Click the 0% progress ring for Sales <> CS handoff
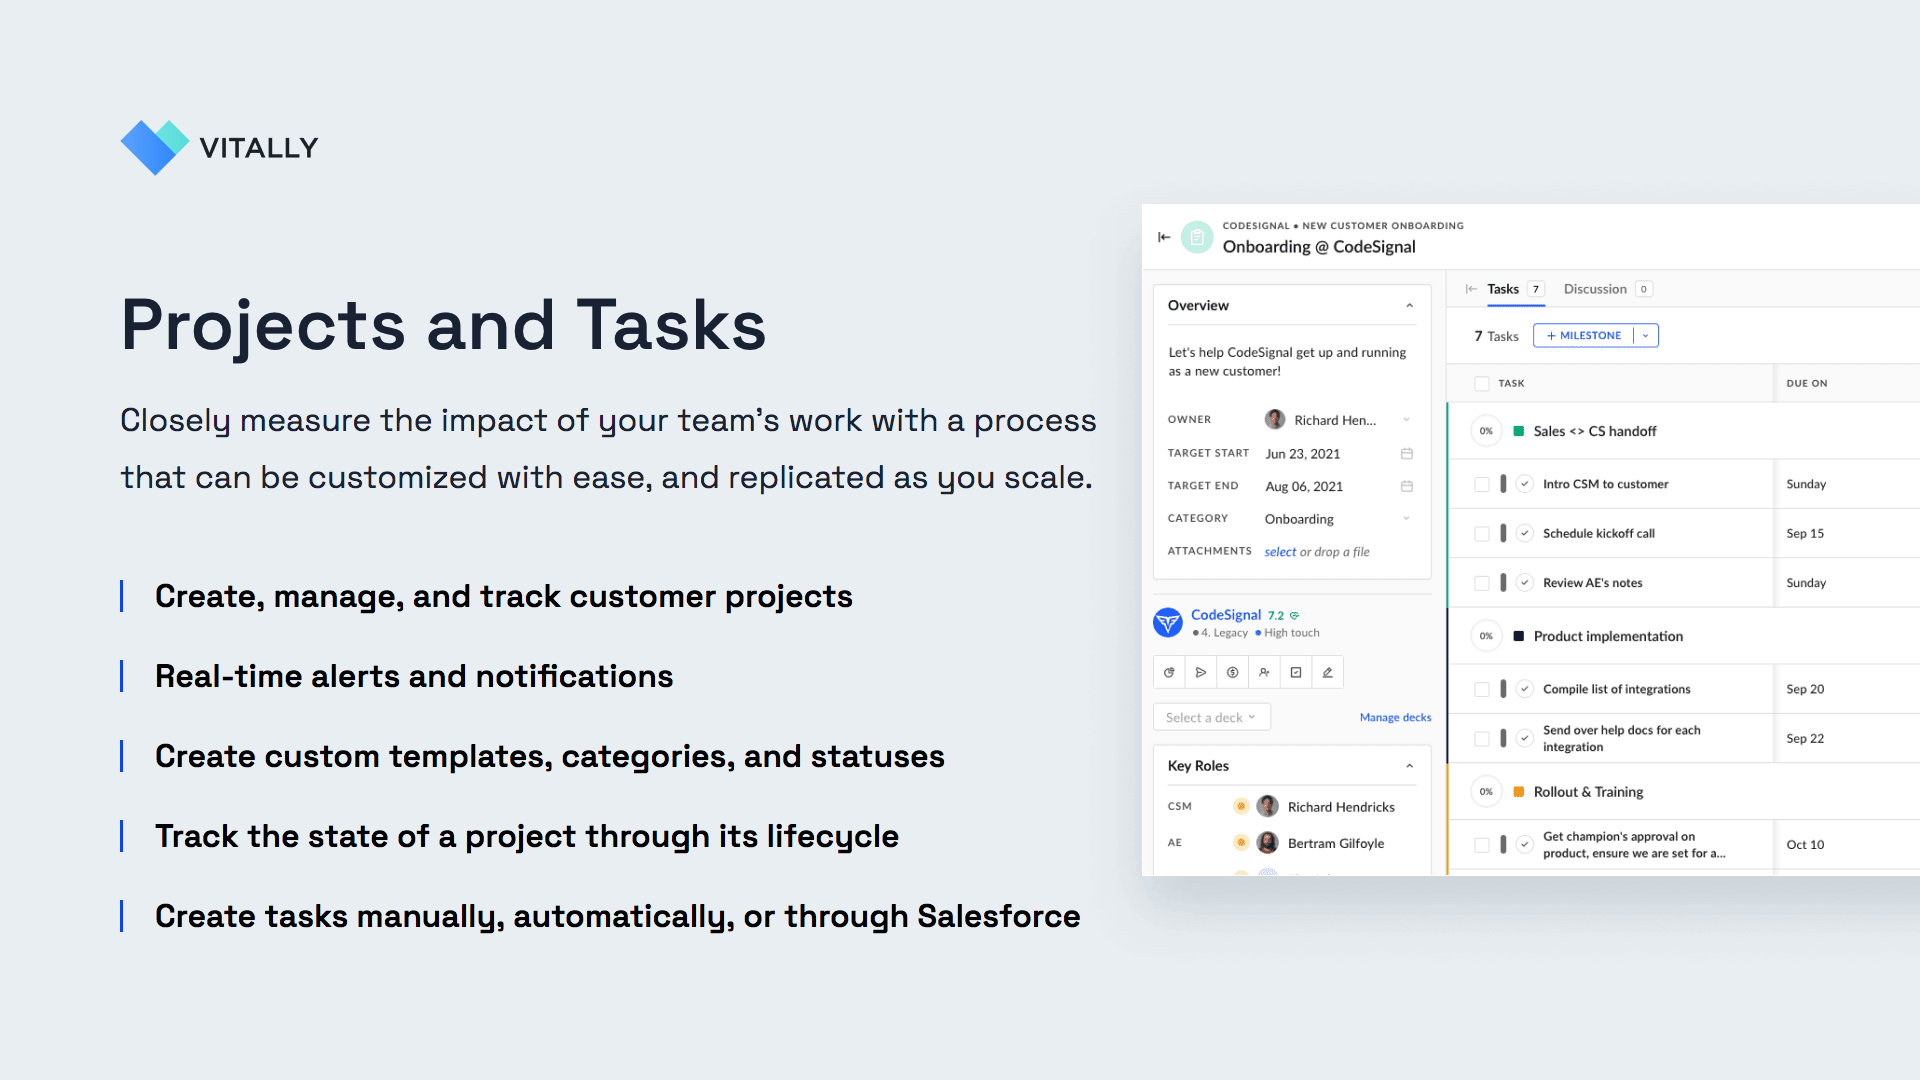The height and width of the screenshot is (1080, 1920). (1486, 431)
